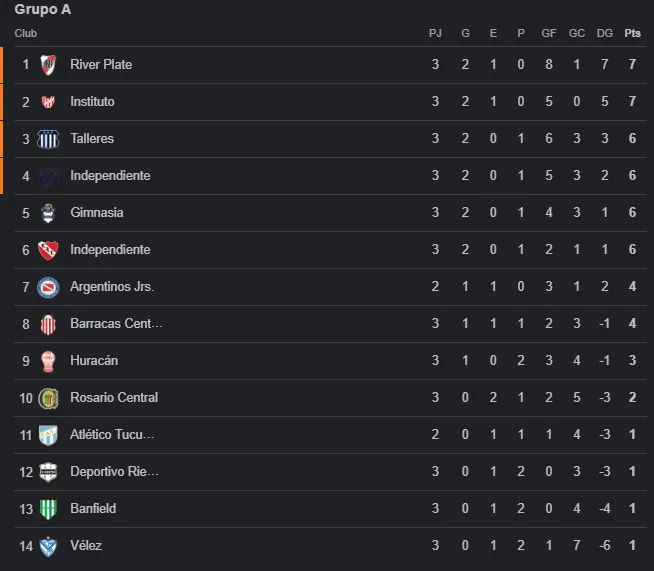
Task: Click the green Banfield crest
Action: click(x=48, y=509)
